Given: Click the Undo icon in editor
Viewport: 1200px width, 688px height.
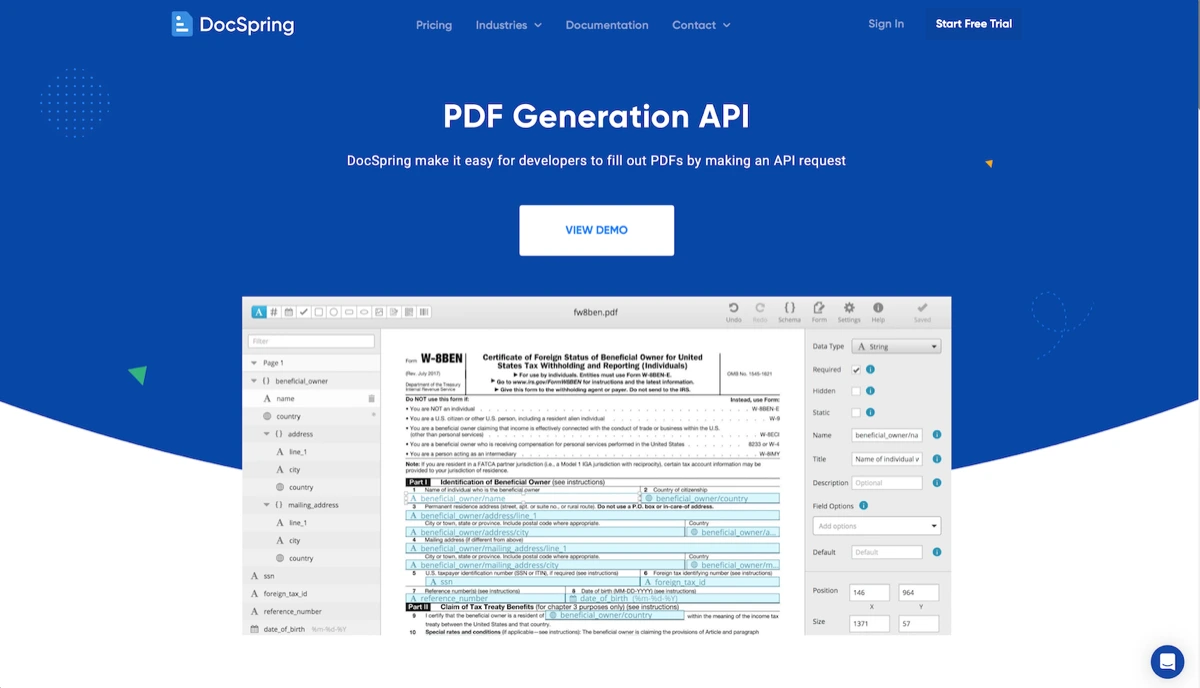Looking at the screenshot, I should (x=733, y=311).
